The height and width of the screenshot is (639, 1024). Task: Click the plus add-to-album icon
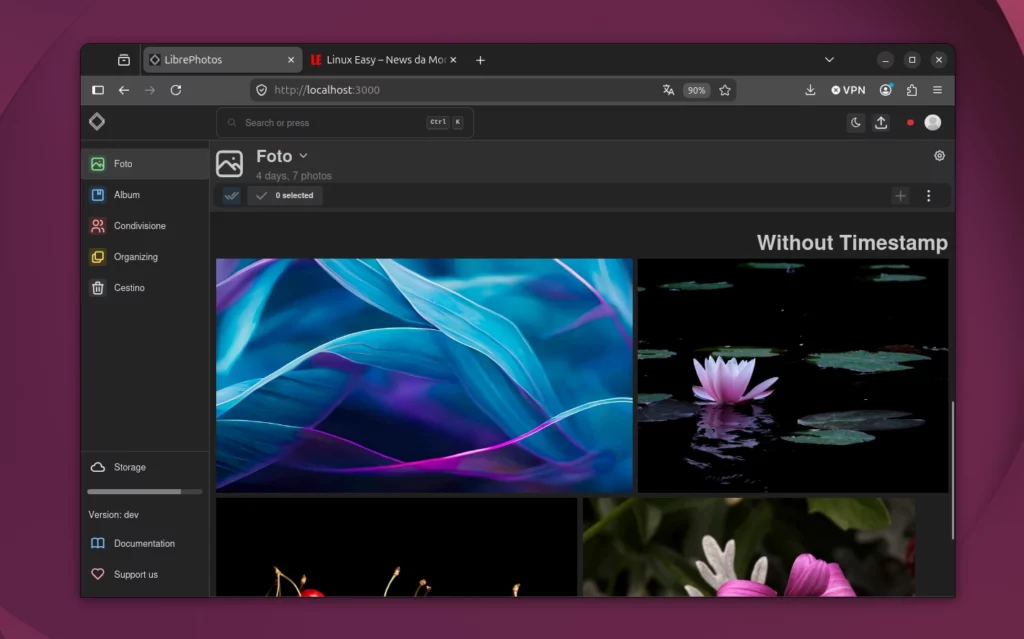click(901, 195)
